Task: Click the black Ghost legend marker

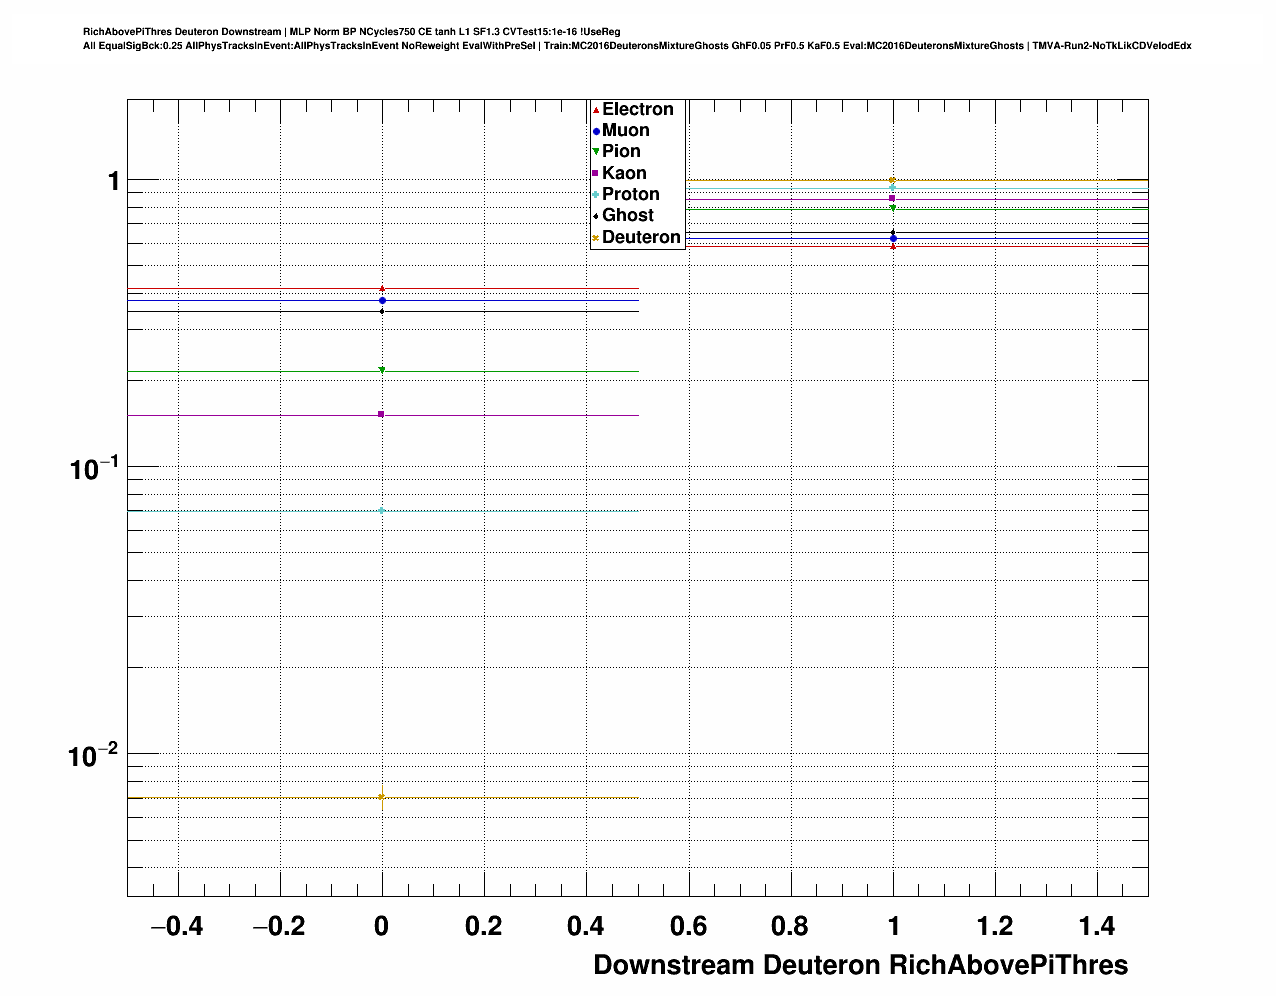Action: click(596, 216)
